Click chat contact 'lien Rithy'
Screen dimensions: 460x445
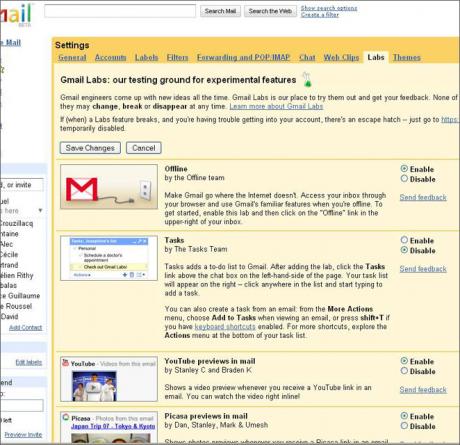(x=17, y=275)
